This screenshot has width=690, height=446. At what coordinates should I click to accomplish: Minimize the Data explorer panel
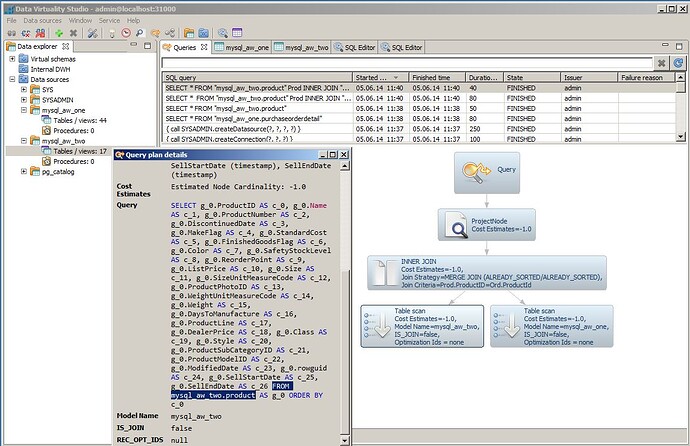click(134, 45)
